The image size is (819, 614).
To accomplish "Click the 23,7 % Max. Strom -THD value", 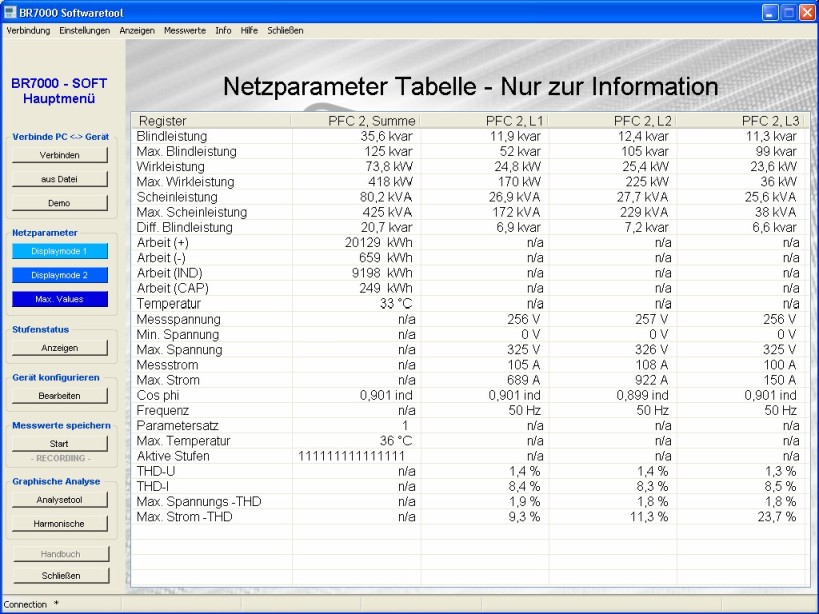I will tap(777, 516).
